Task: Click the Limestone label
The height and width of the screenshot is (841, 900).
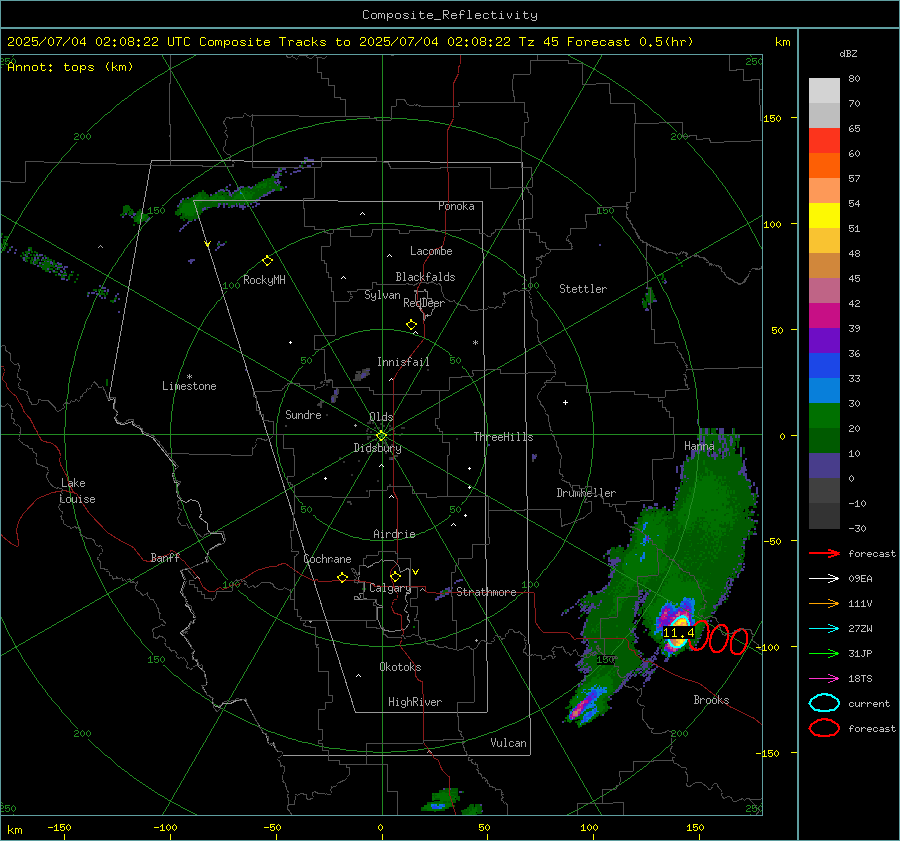Action: (189, 386)
